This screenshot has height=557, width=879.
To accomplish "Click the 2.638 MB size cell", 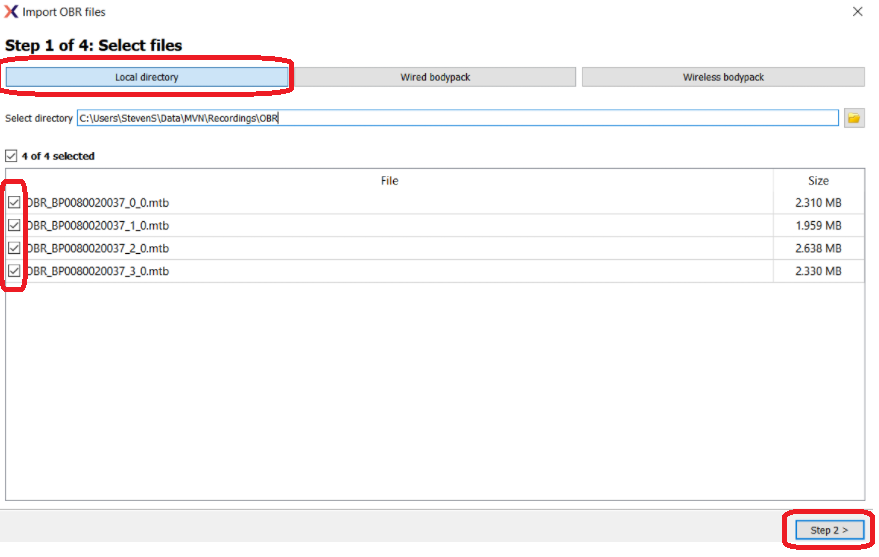I will 818,248.
